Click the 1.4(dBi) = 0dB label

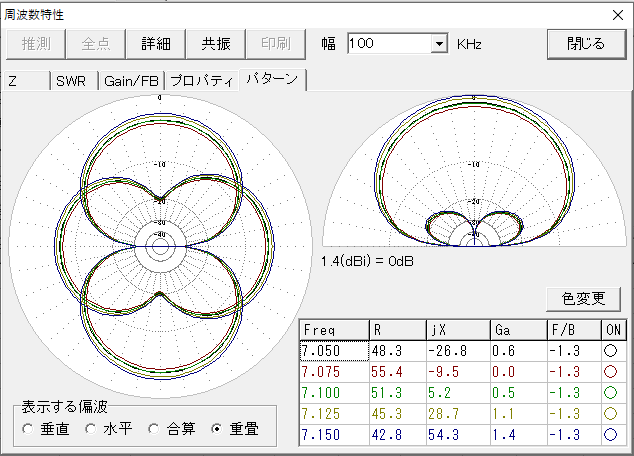point(367,261)
